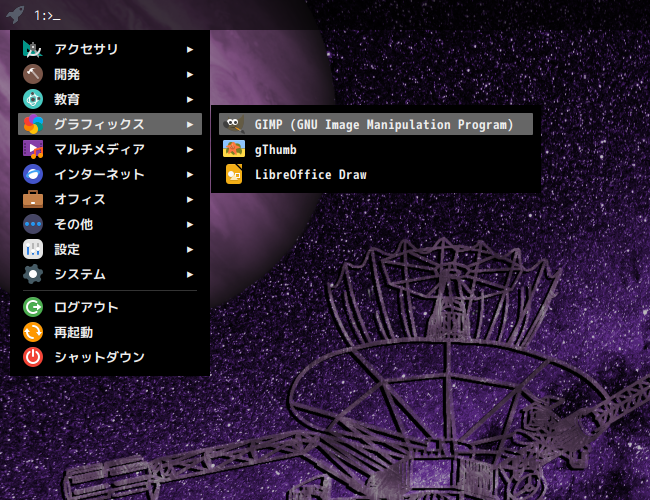
Task: Choose シャットダウン to power off
Action: pos(110,357)
